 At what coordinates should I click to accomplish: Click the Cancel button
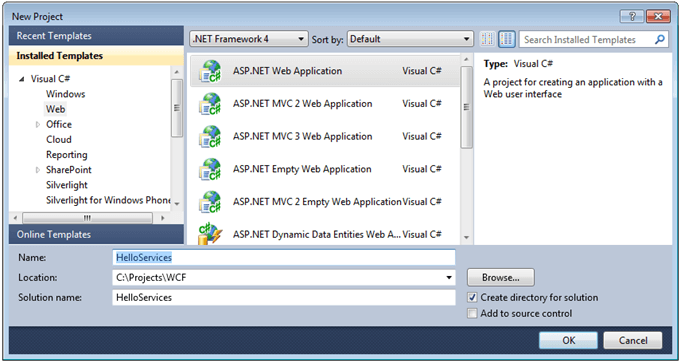(x=633, y=340)
